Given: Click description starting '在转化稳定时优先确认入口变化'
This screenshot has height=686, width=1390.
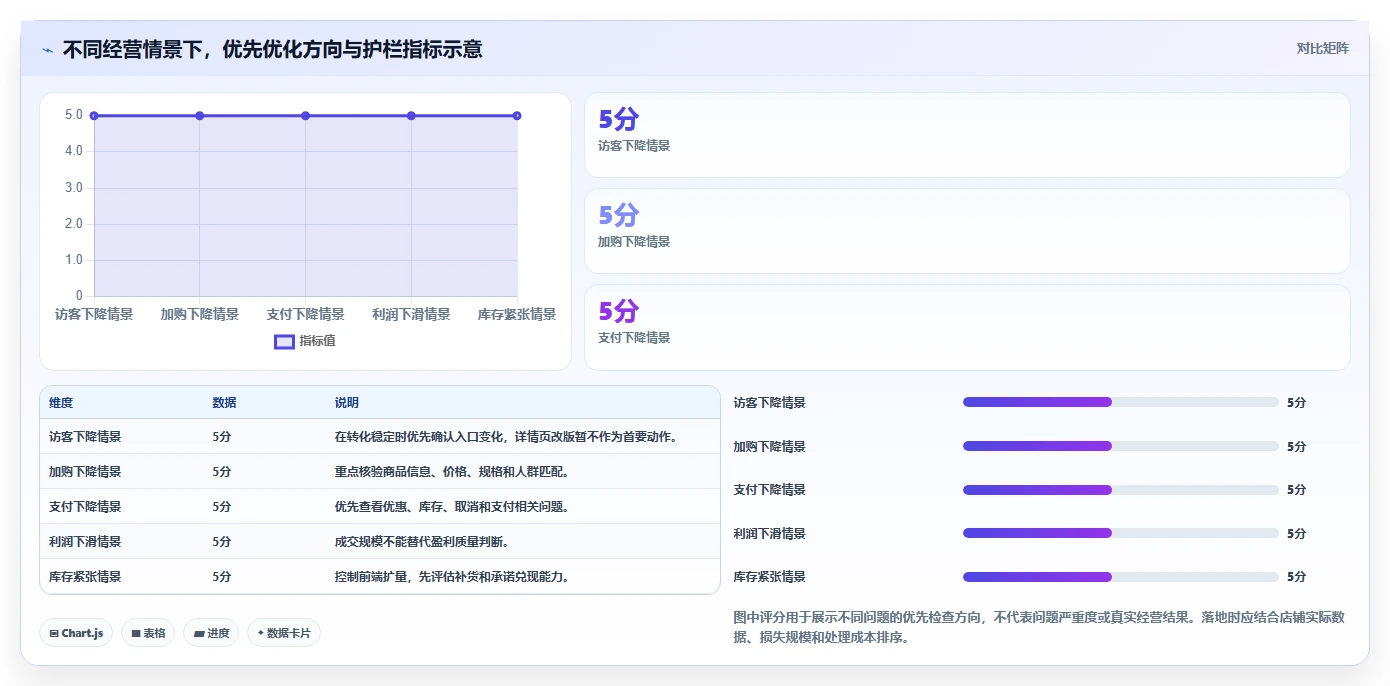Looking at the screenshot, I should 506,437.
